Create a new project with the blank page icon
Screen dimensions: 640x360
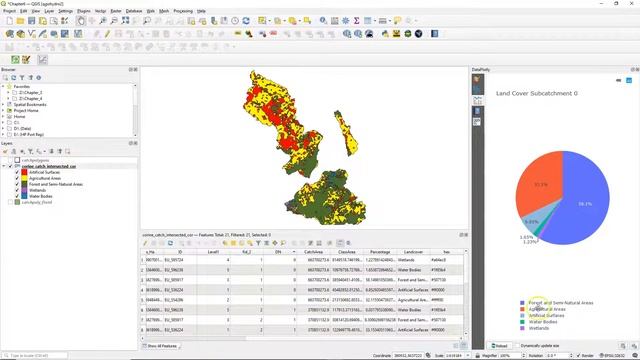tap(9, 20)
